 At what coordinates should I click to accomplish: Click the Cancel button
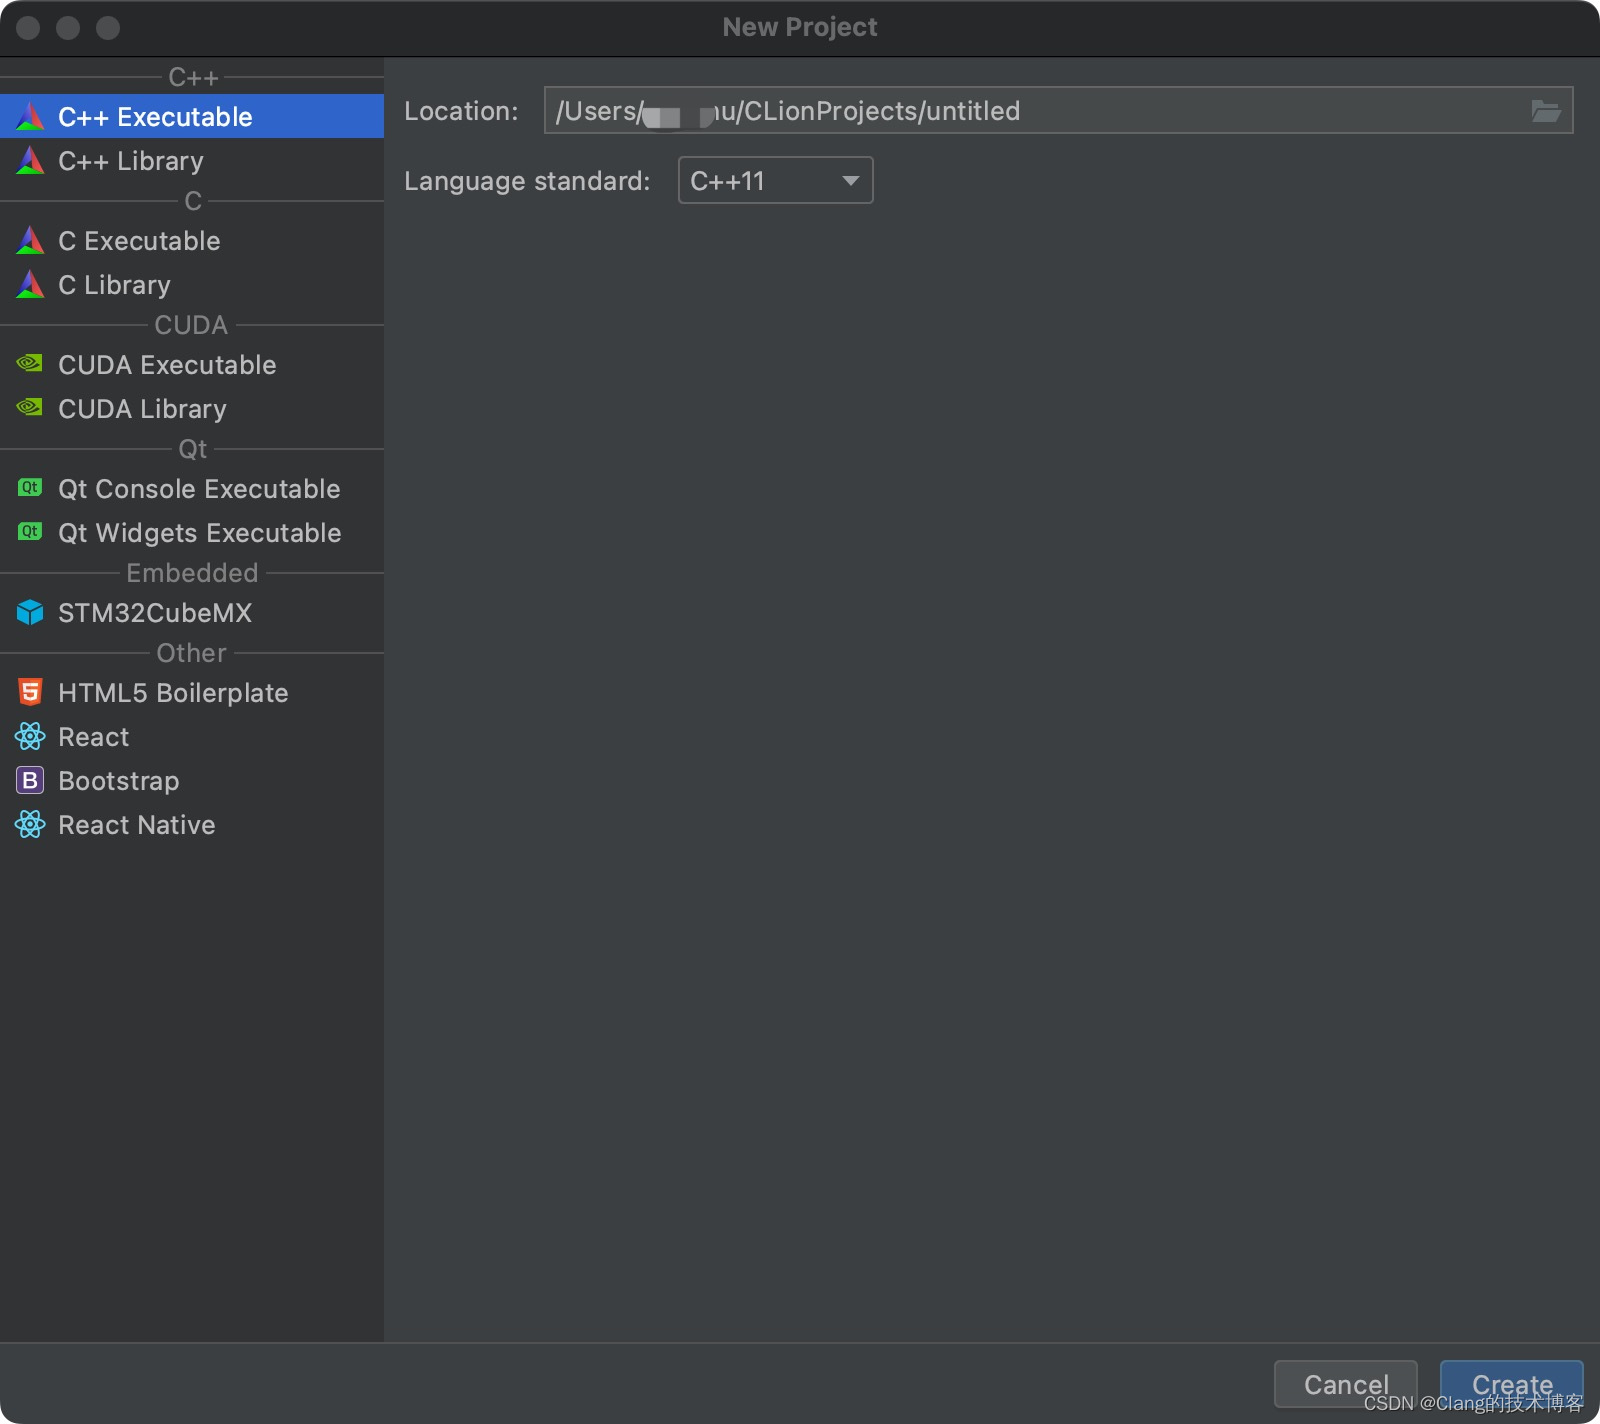click(1346, 1384)
